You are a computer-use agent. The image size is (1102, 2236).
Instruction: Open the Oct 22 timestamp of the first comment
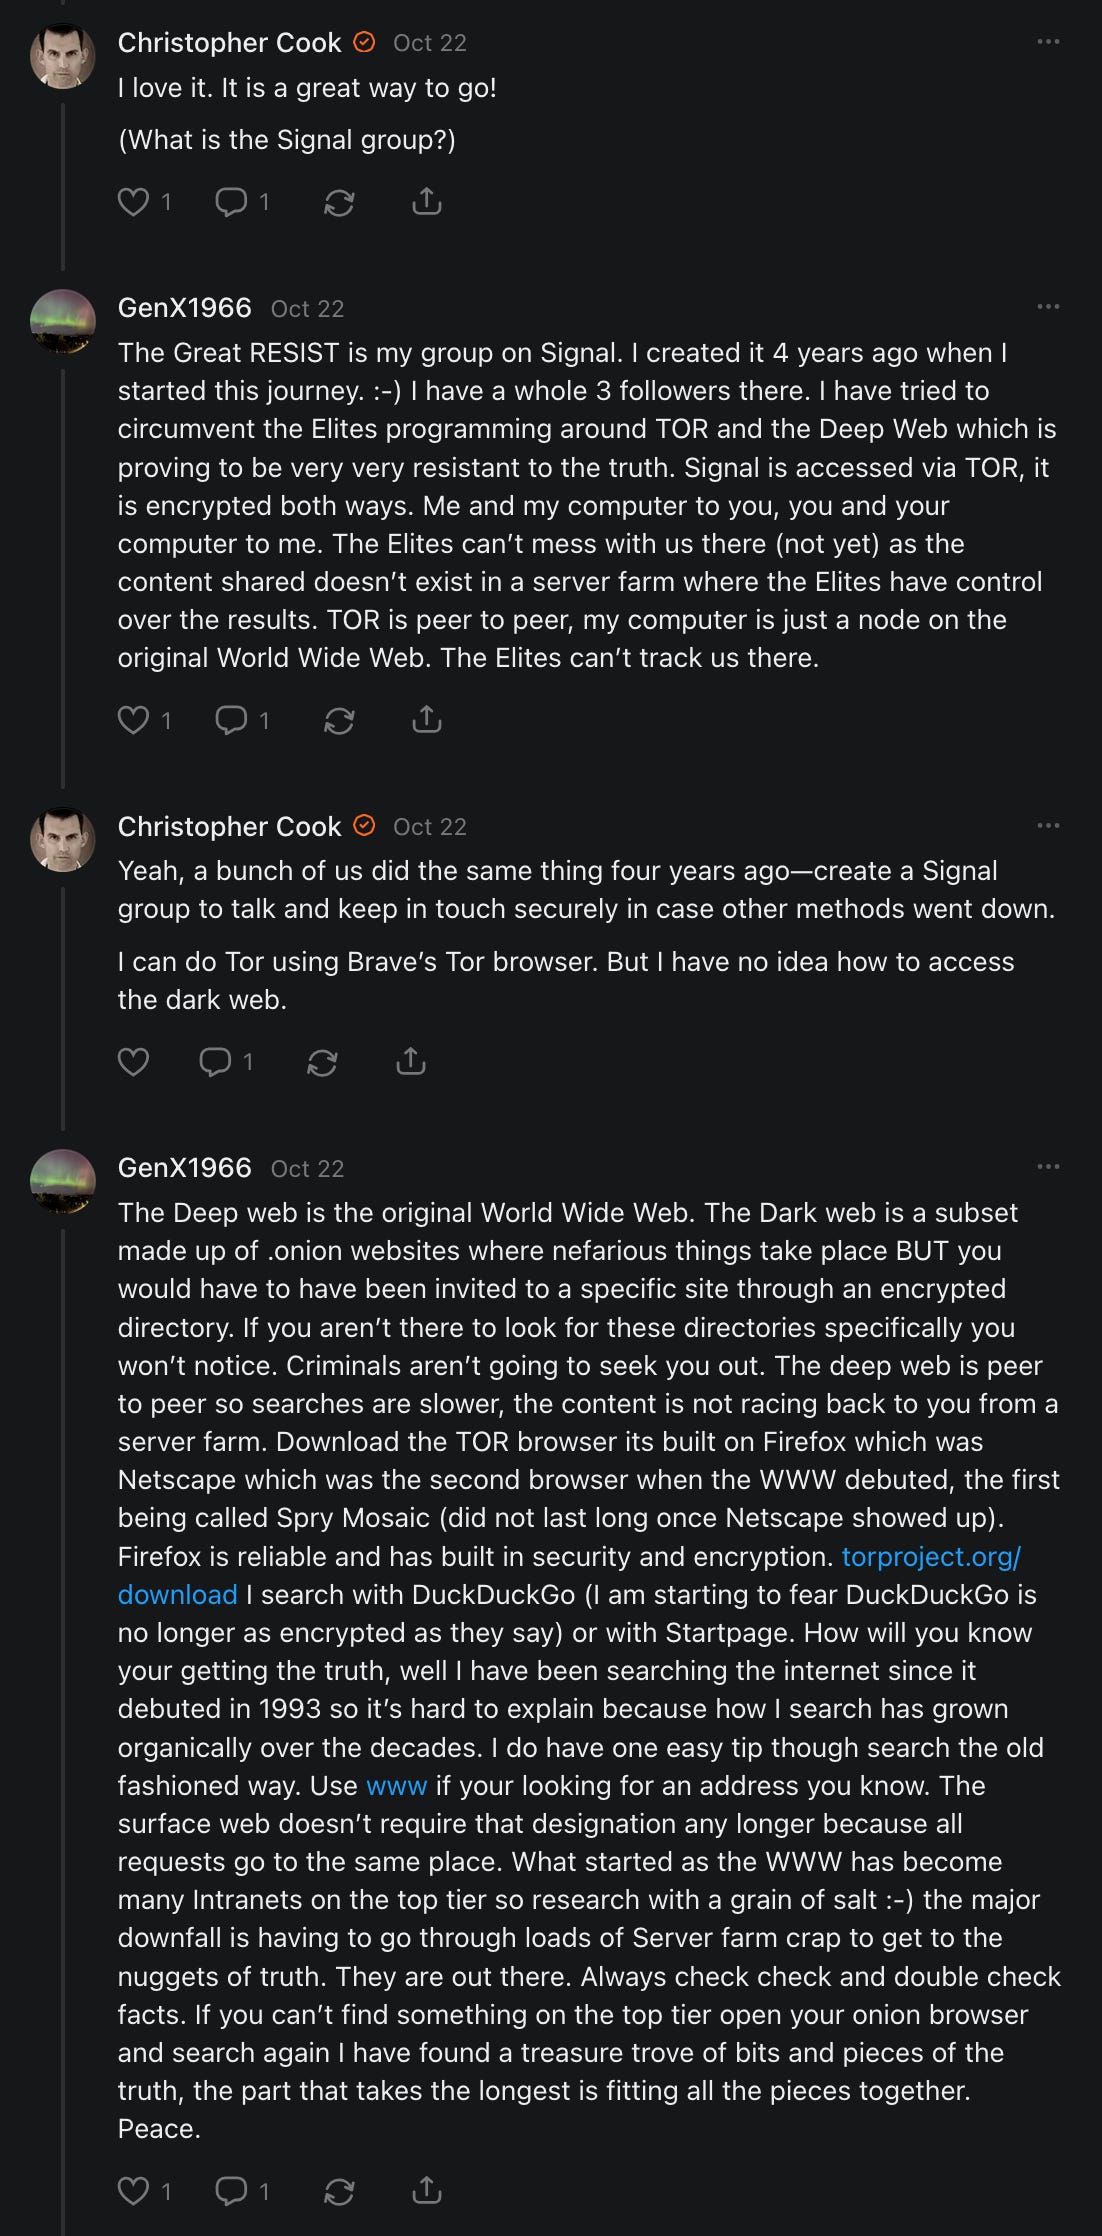pos(430,43)
